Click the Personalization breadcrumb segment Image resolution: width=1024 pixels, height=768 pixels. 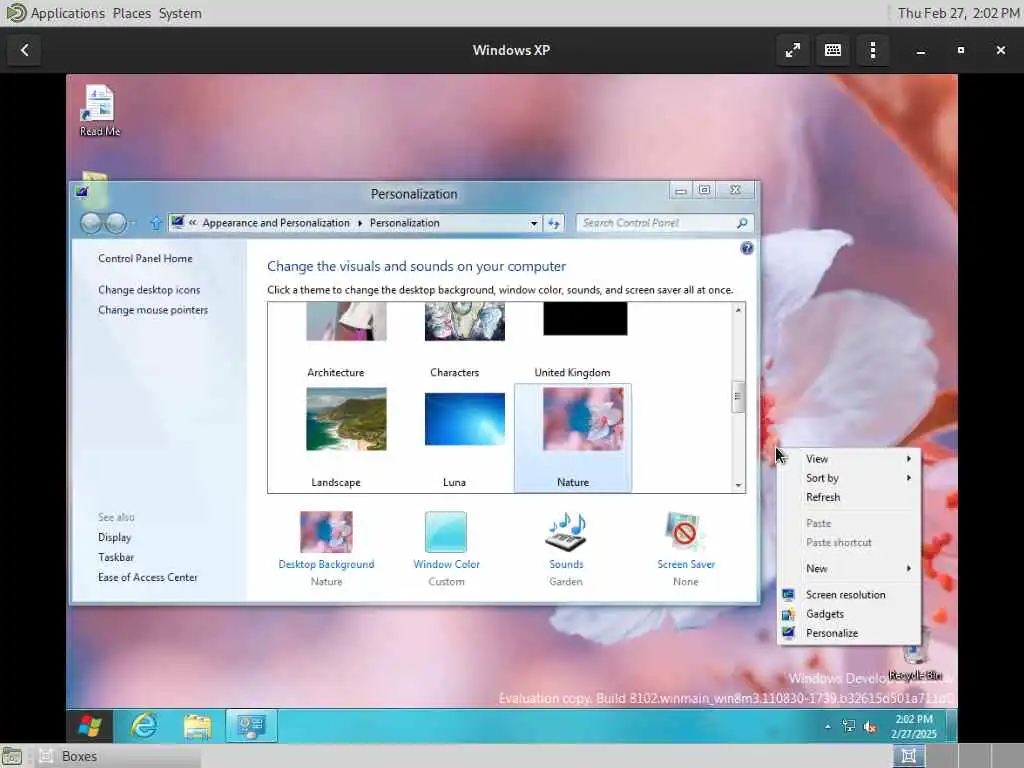click(x=404, y=223)
